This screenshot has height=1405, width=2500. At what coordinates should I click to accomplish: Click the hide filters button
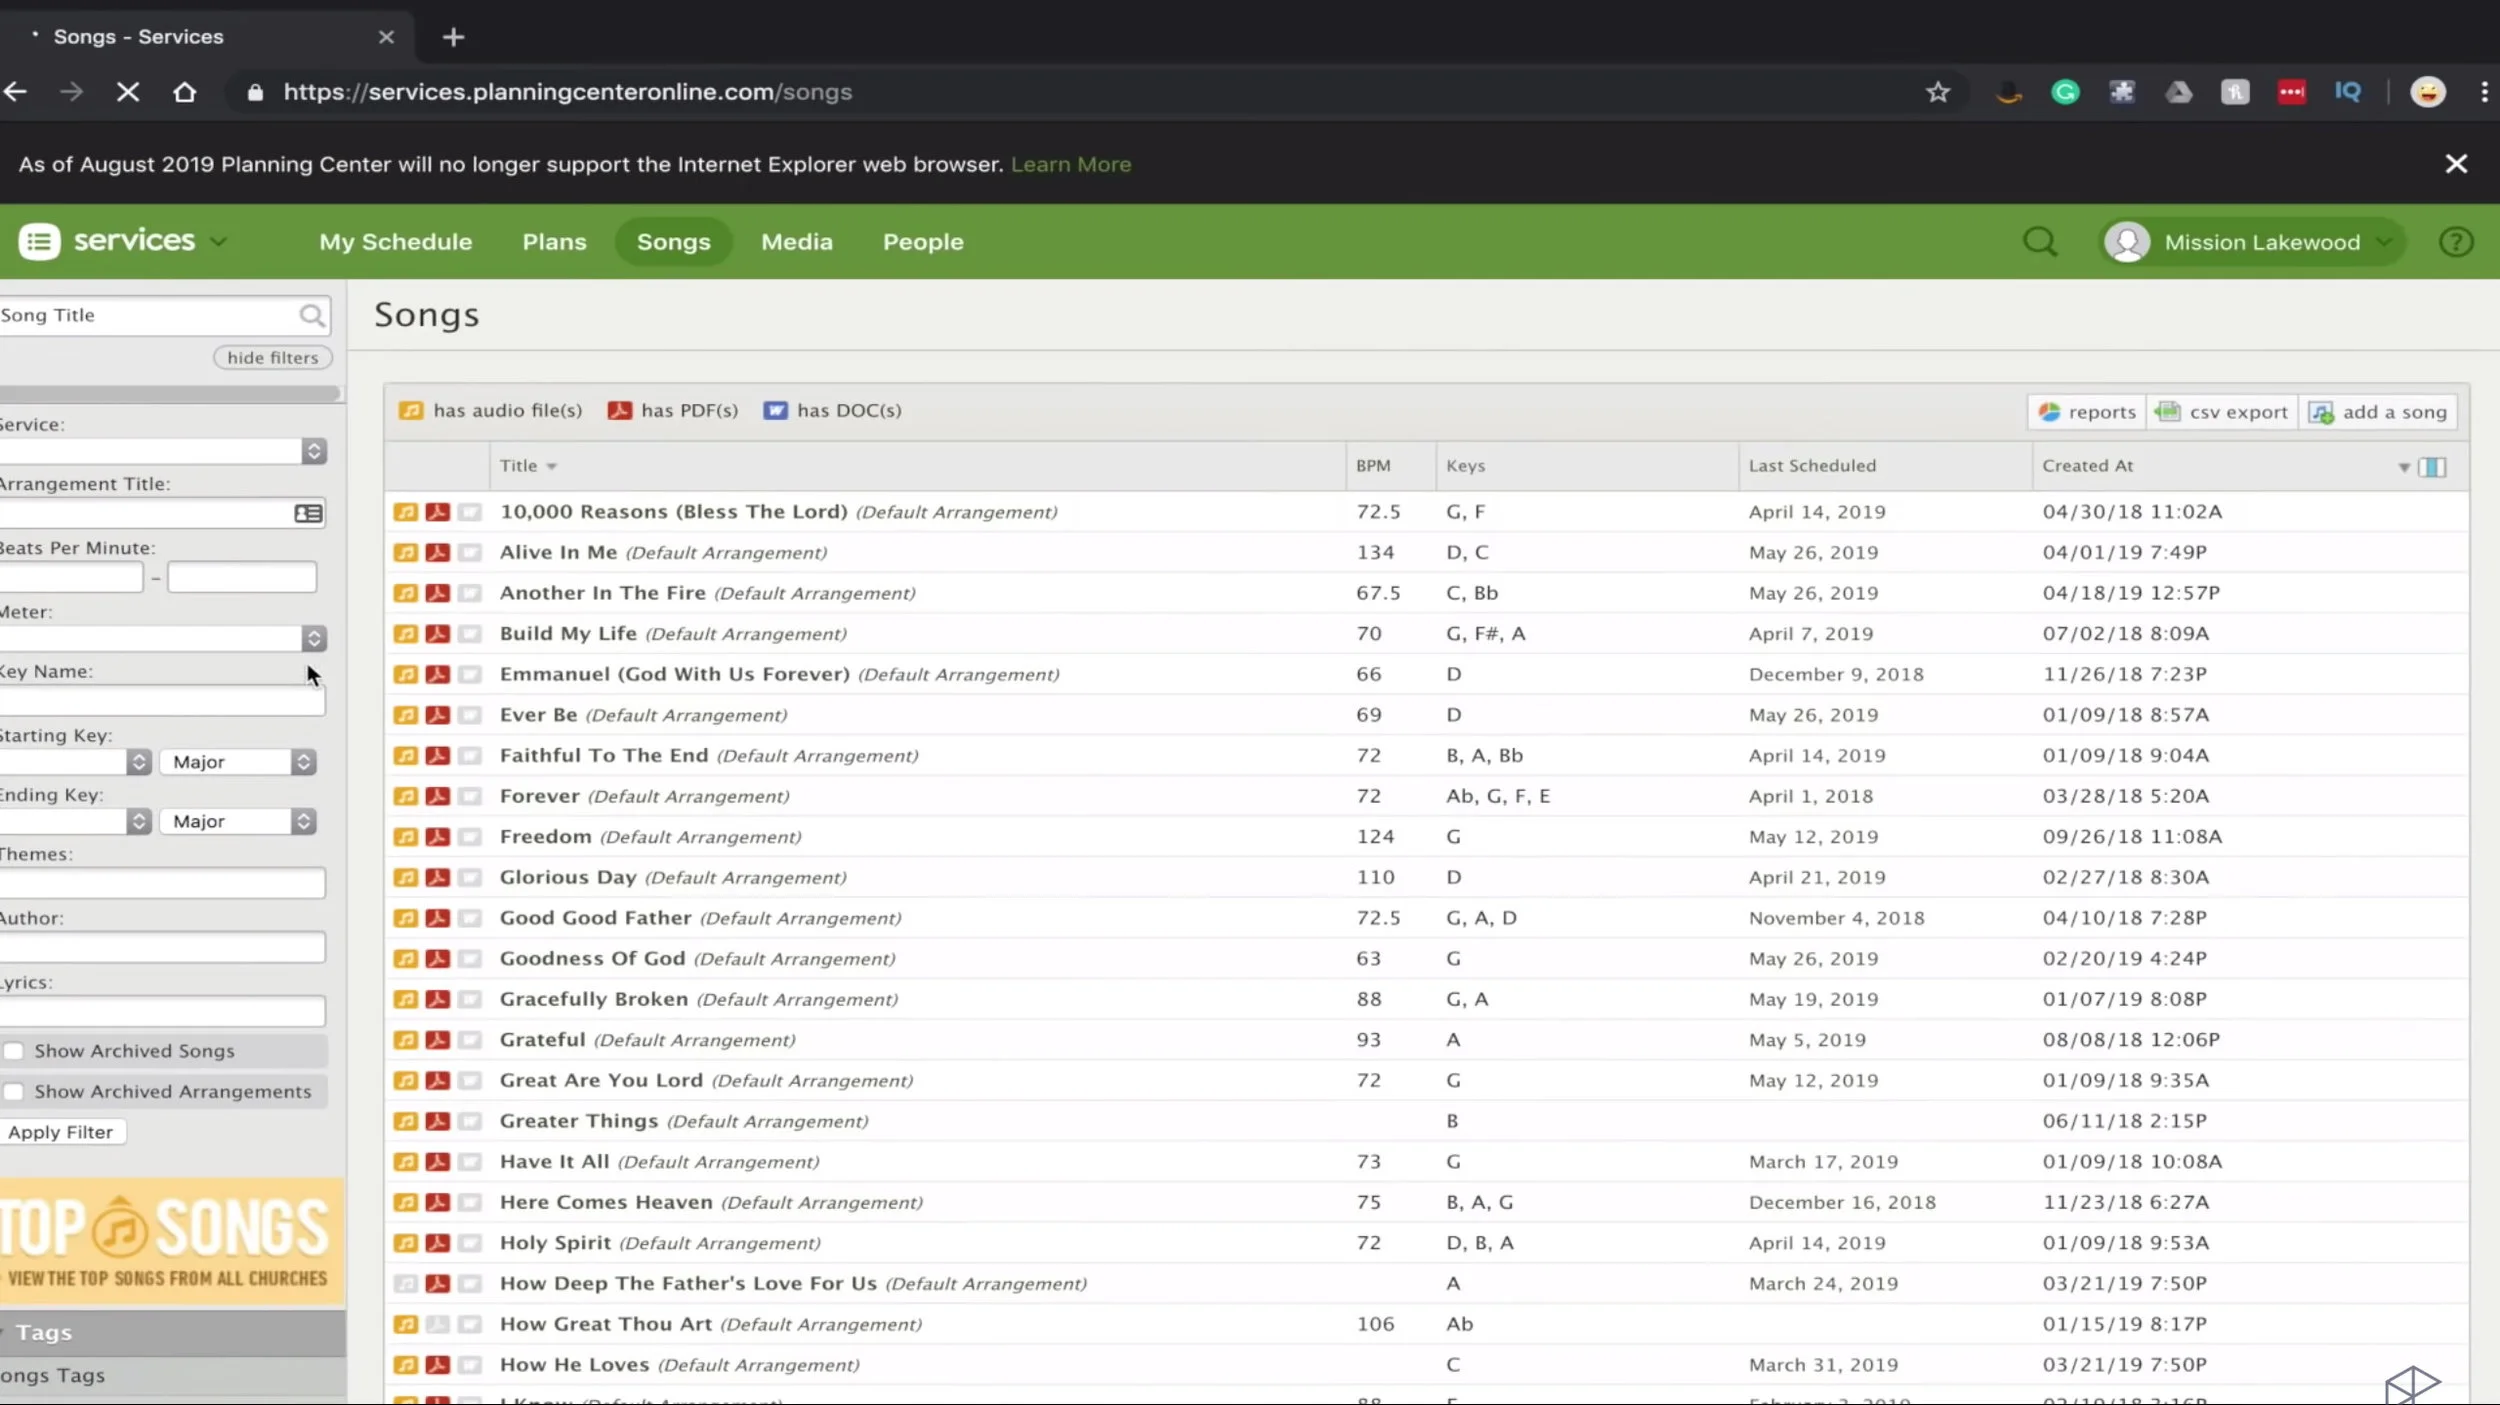[272, 358]
